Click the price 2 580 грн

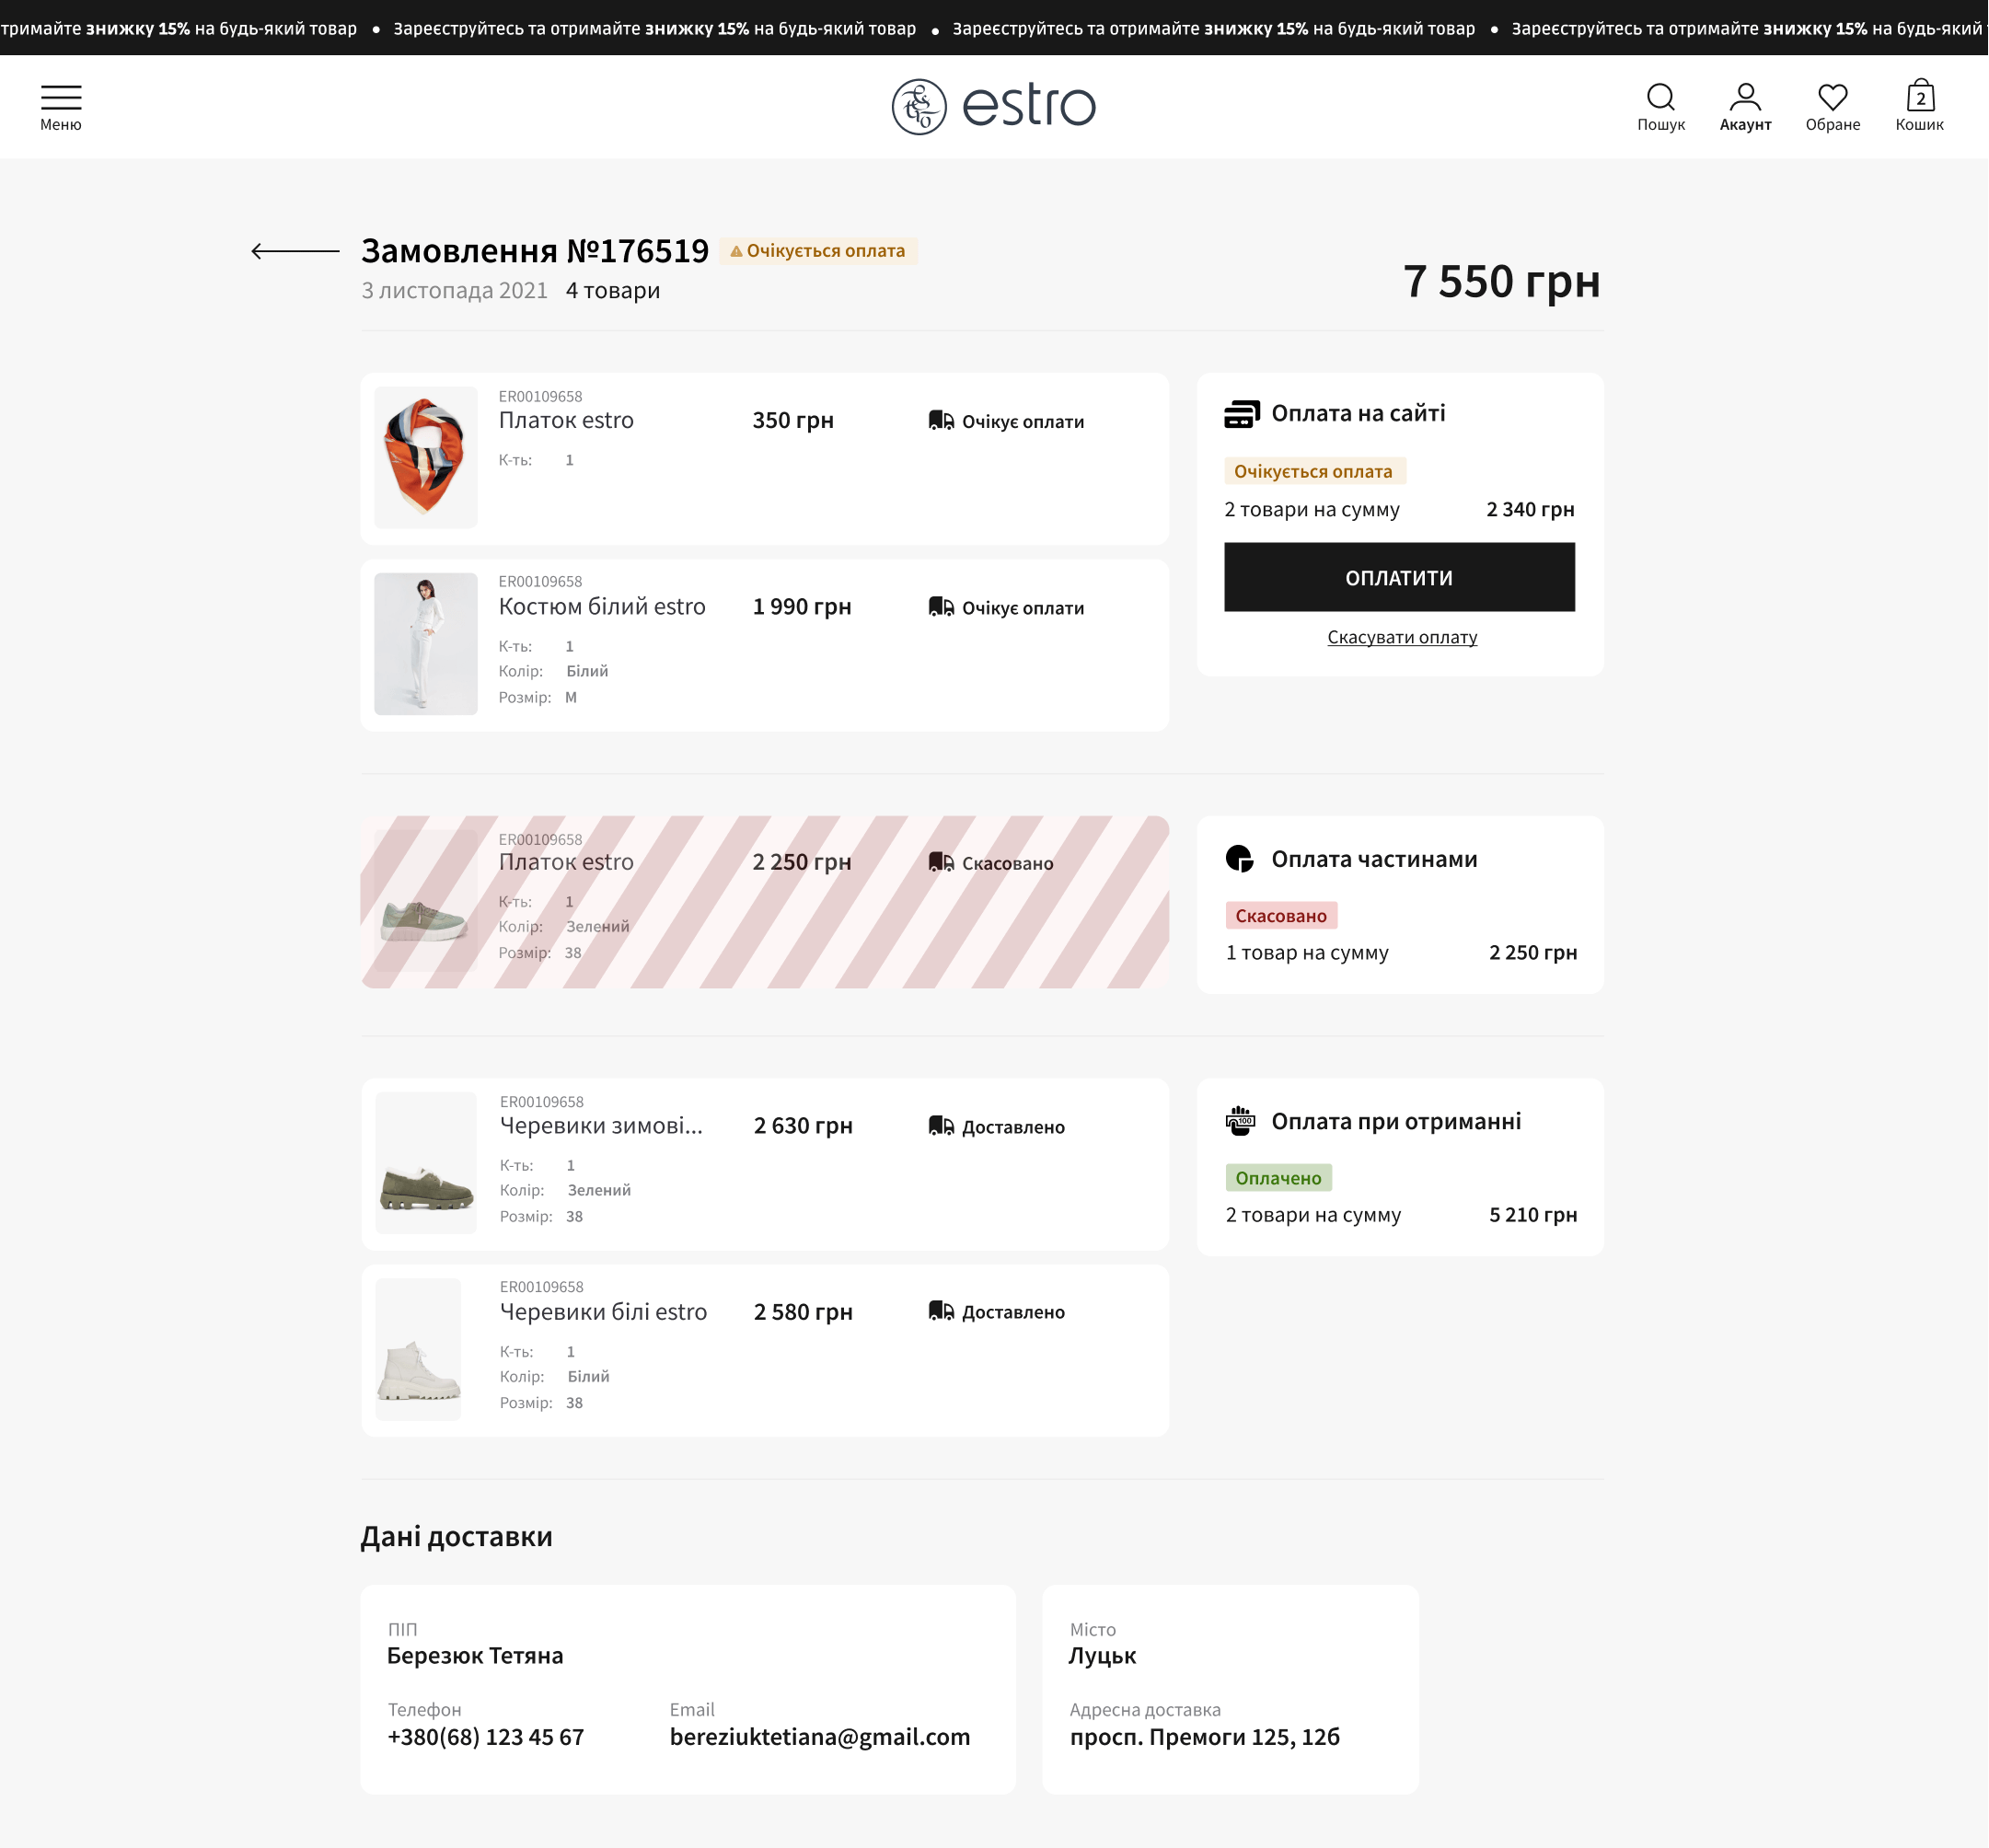(803, 1312)
